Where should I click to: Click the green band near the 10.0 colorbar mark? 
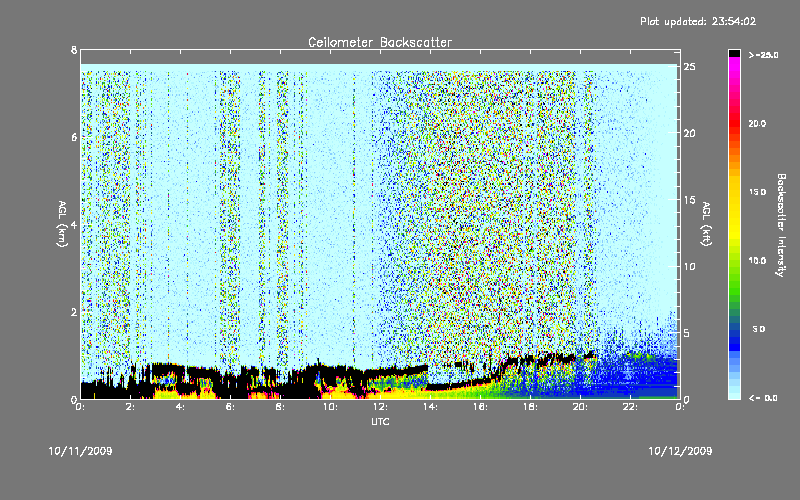734,261
